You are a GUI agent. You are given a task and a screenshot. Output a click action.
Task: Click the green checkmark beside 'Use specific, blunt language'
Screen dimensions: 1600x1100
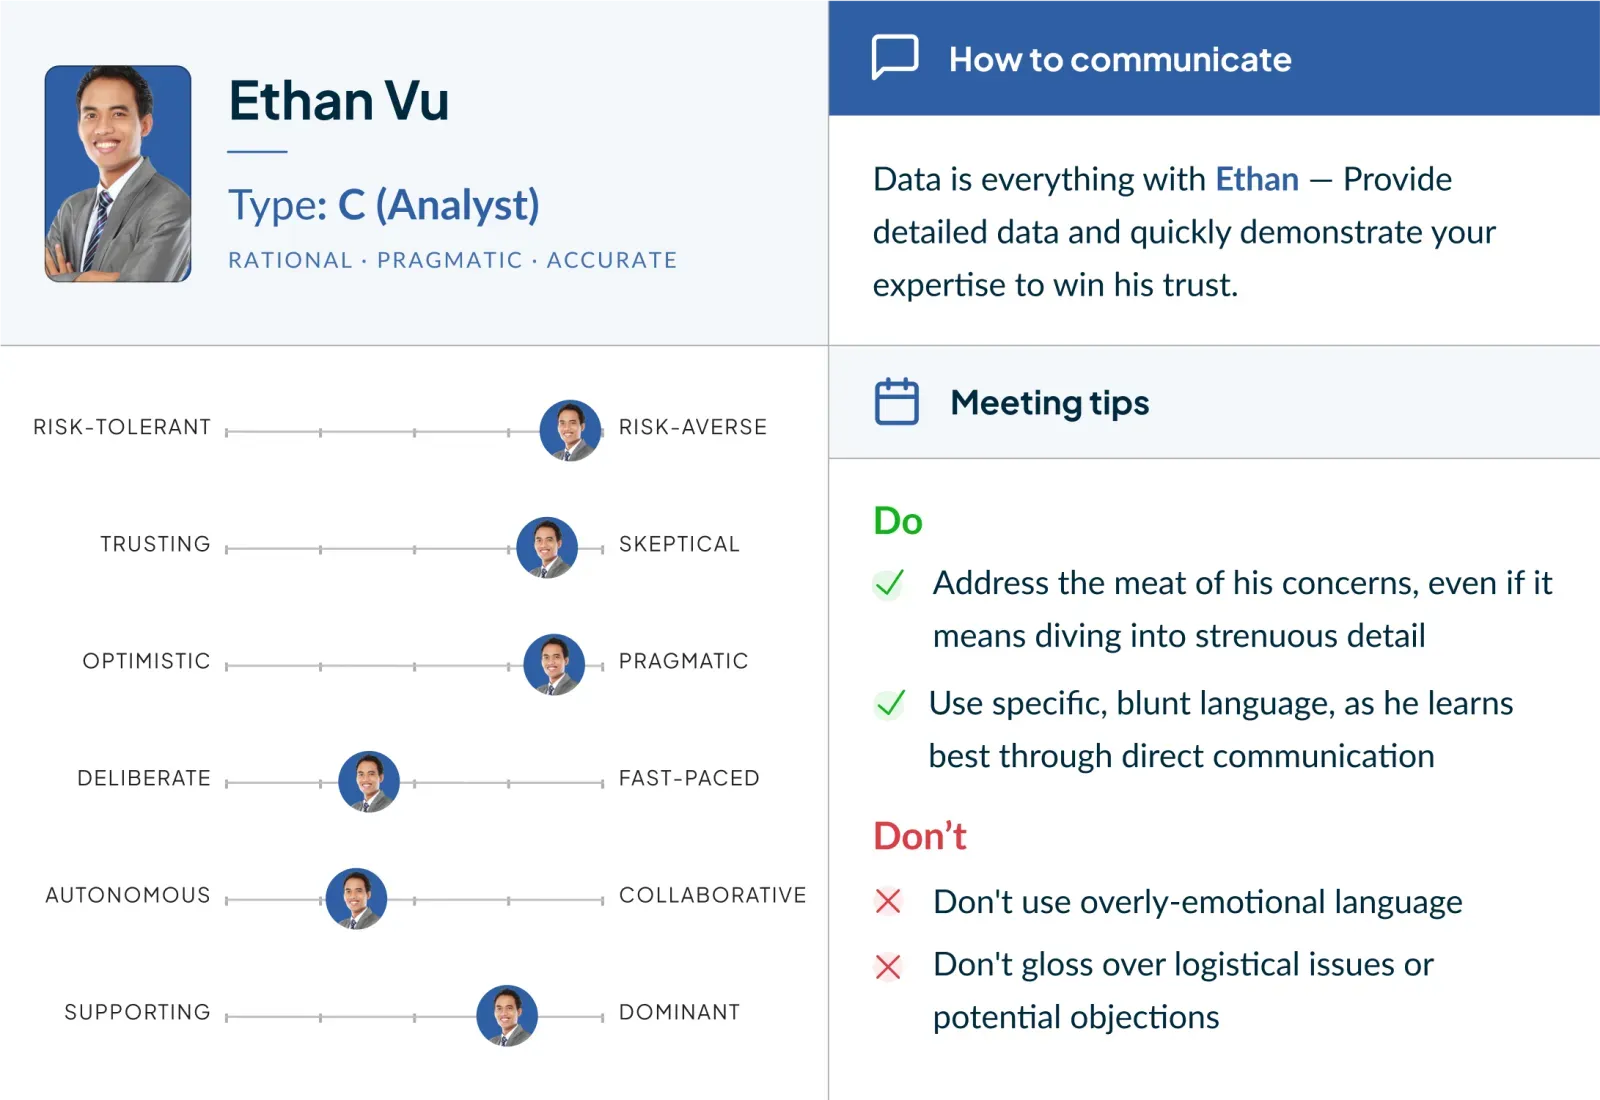[889, 704]
